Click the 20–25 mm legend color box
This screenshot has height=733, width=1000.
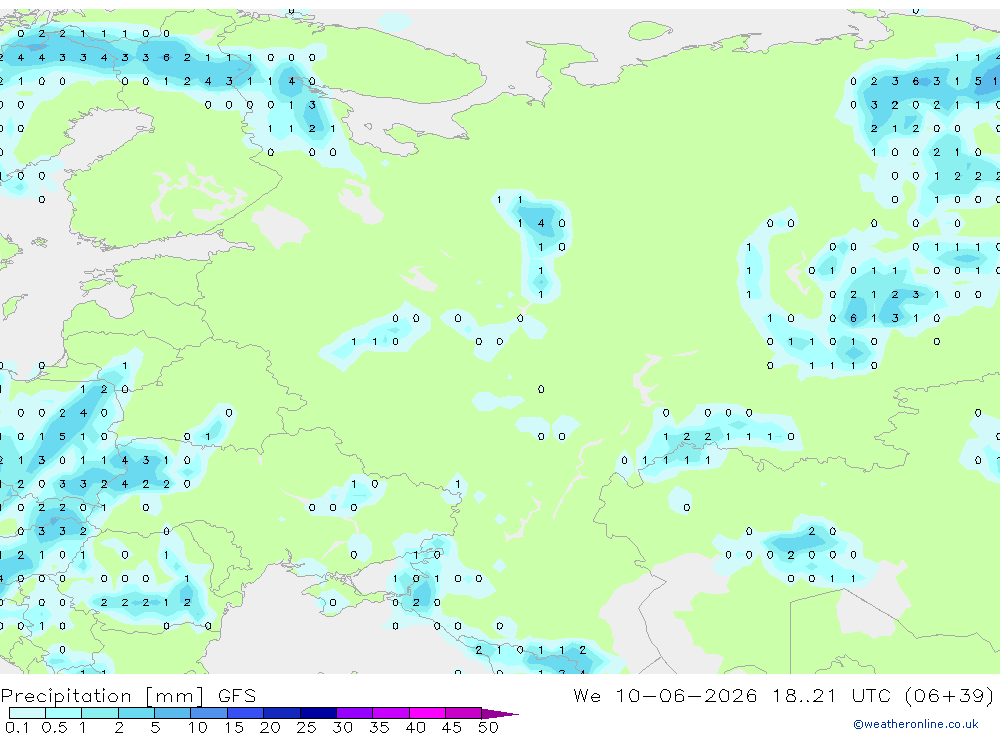(x=282, y=713)
